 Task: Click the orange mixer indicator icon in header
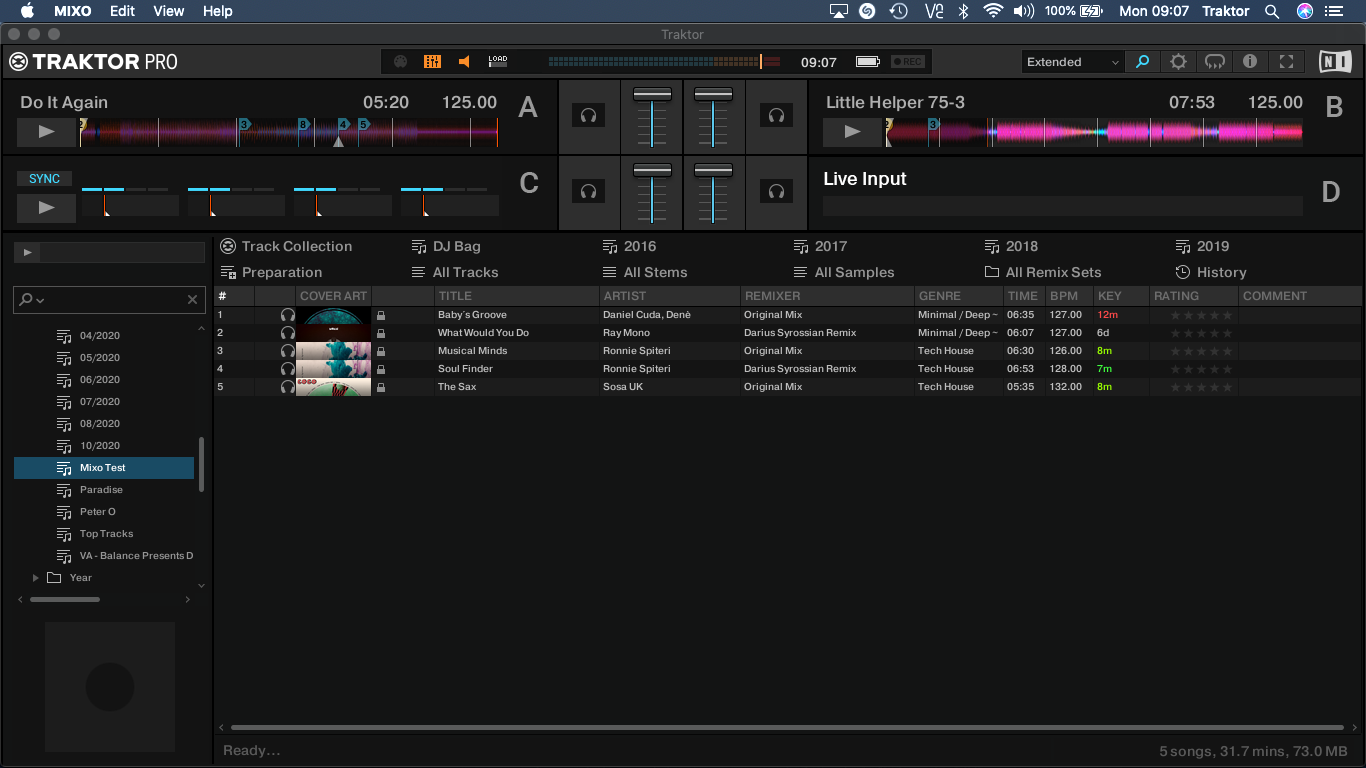point(432,62)
